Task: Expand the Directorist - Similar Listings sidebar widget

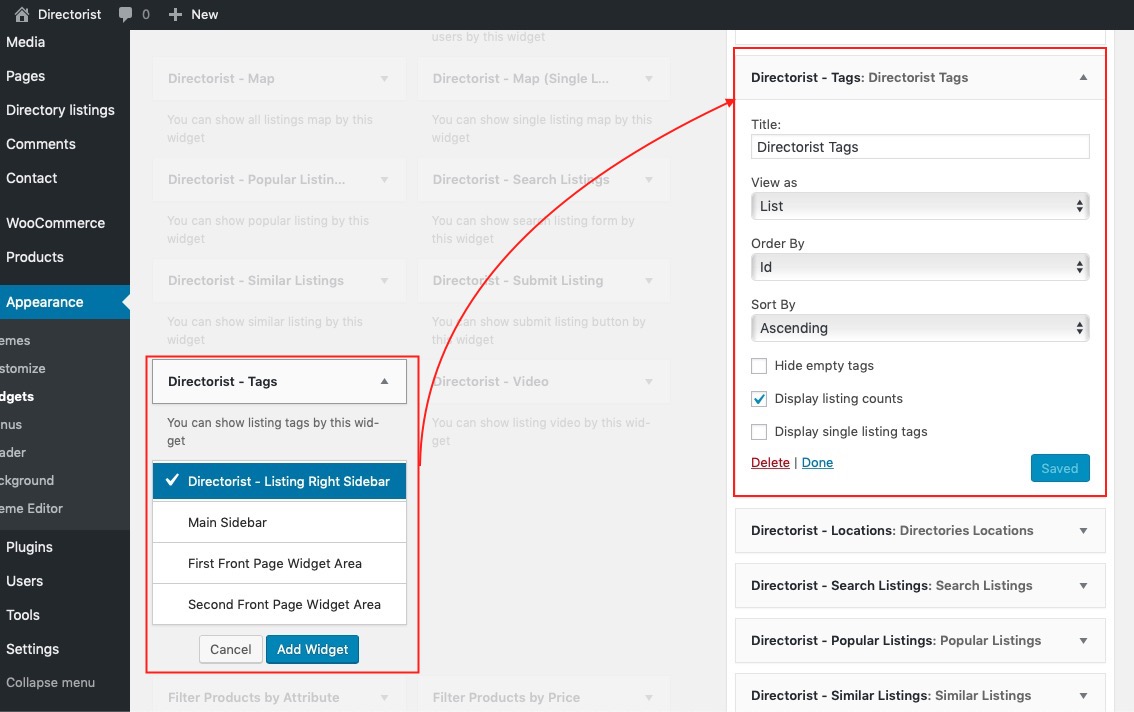Action: 1083,695
